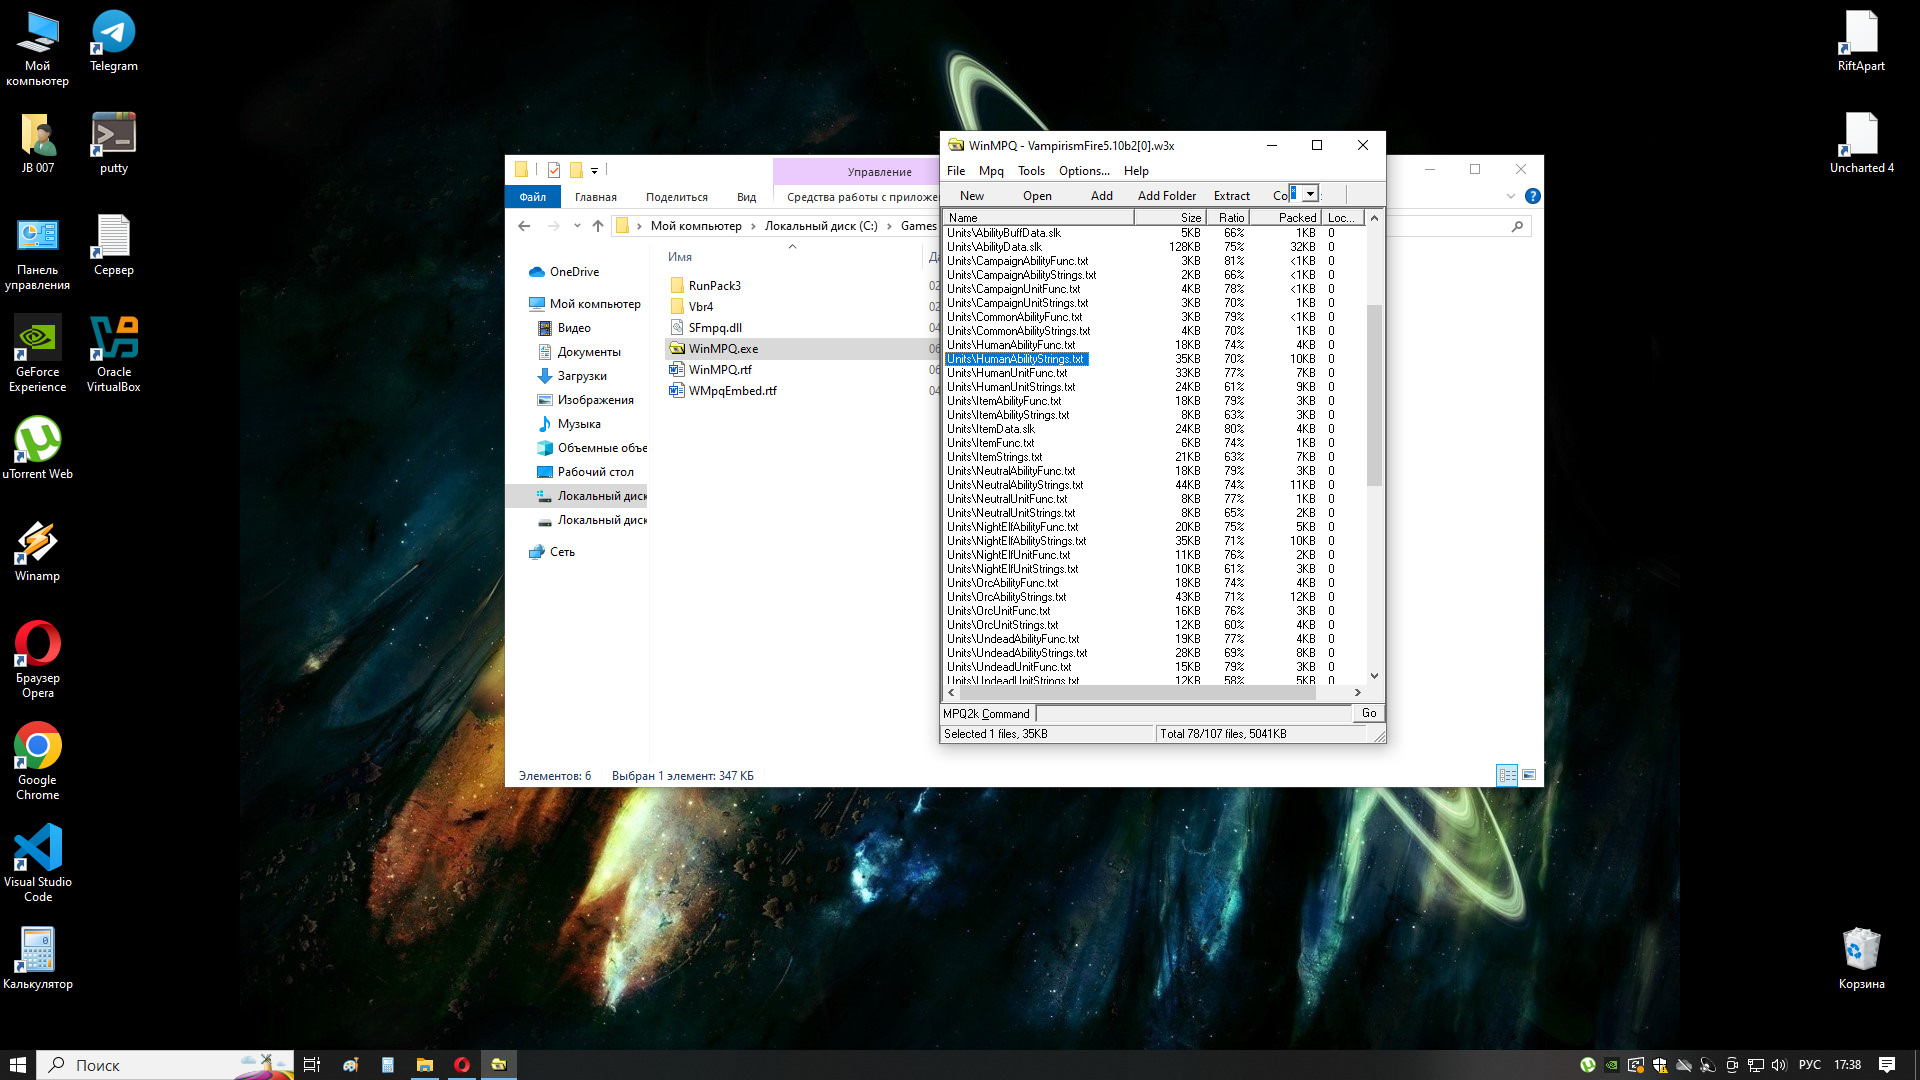Expand the ribbon with the chevron near Help
The height and width of the screenshot is (1080, 1920).
1510,196
